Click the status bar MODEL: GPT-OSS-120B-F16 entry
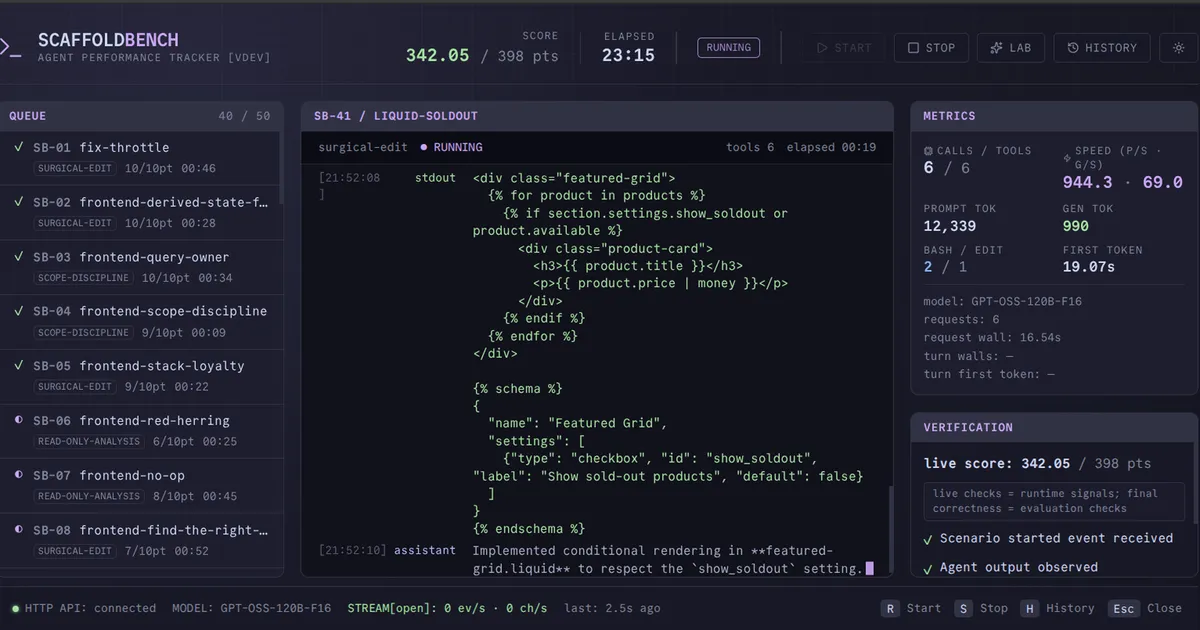The image size is (1200, 630). 251,608
